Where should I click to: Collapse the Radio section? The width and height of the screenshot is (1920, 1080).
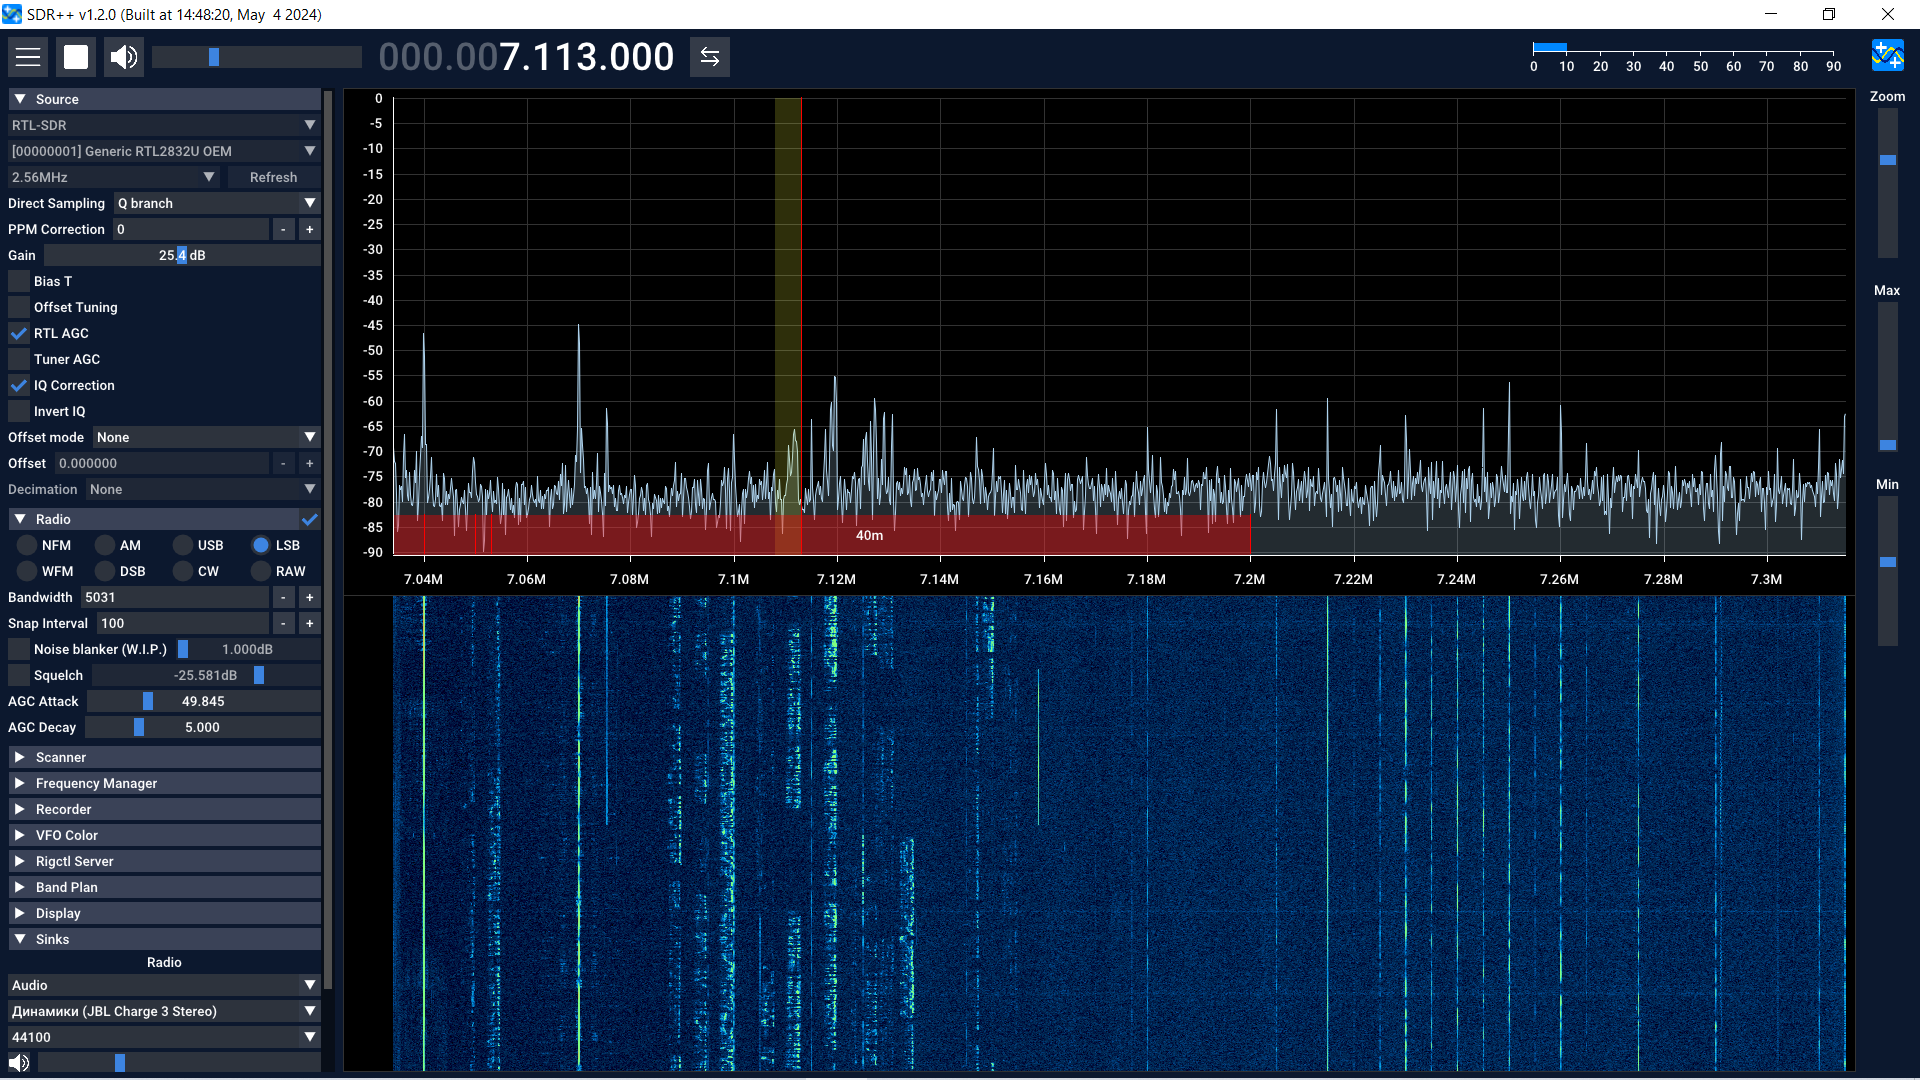click(152, 519)
